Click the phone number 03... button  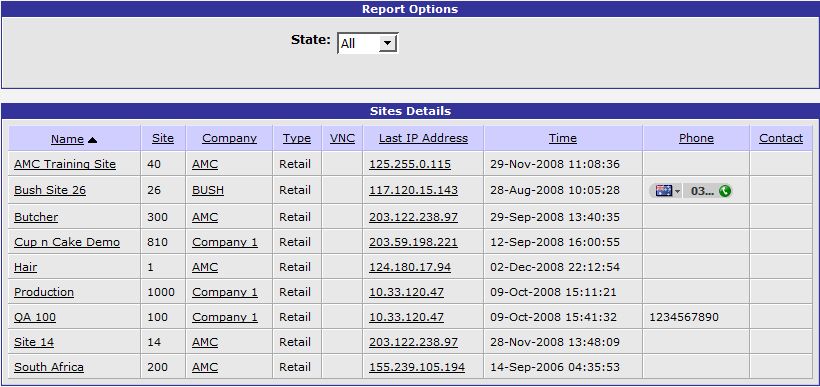[x=702, y=191]
